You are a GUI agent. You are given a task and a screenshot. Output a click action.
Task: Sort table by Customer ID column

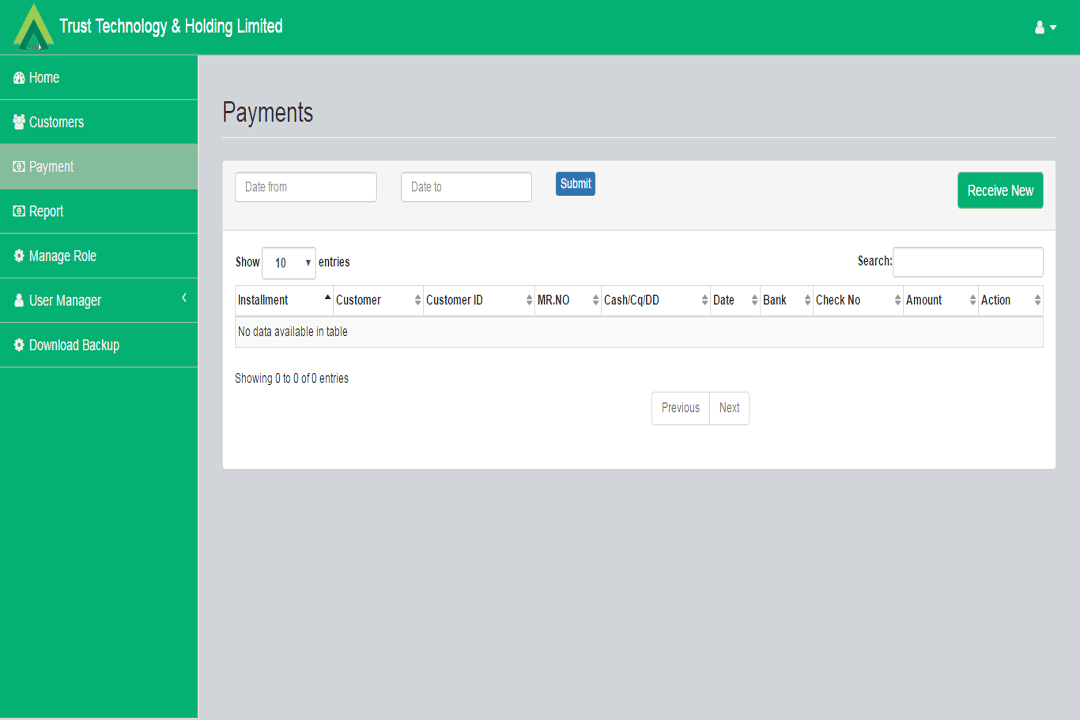pyautogui.click(x=478, y=300)
